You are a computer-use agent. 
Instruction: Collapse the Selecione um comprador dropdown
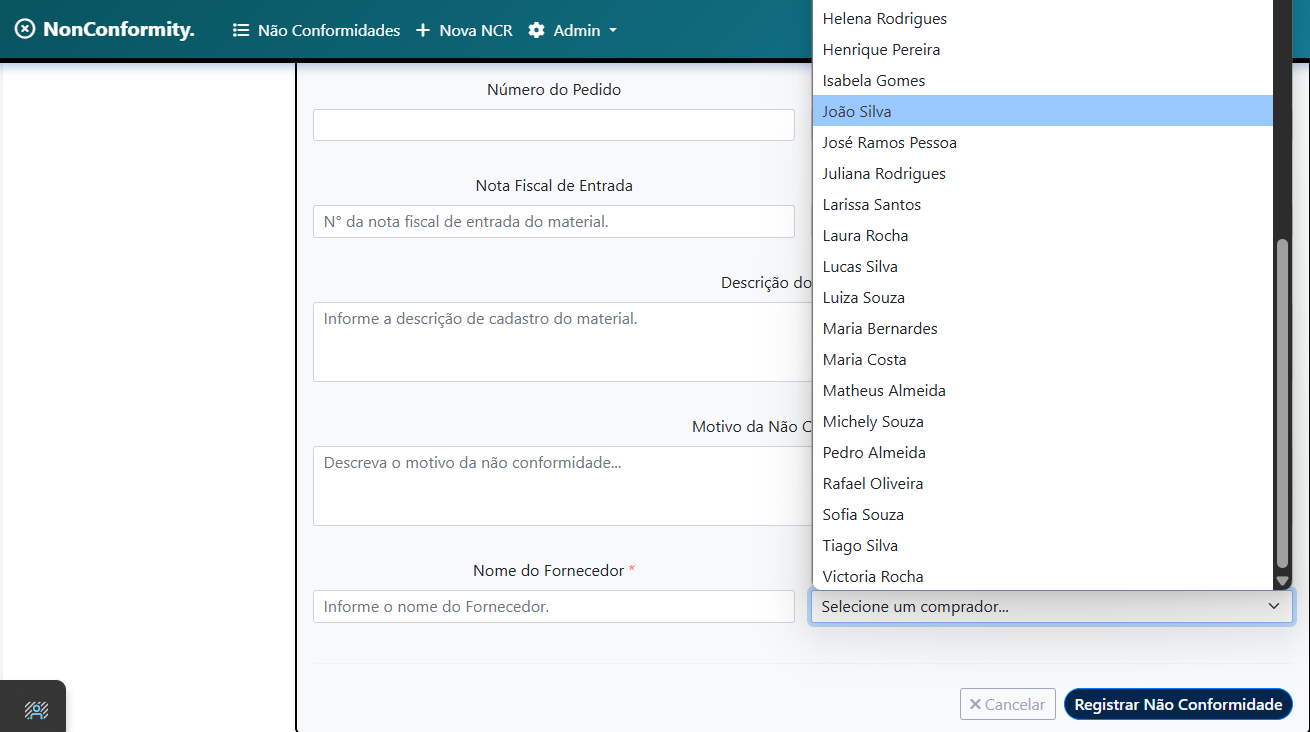coord(1273,606)
